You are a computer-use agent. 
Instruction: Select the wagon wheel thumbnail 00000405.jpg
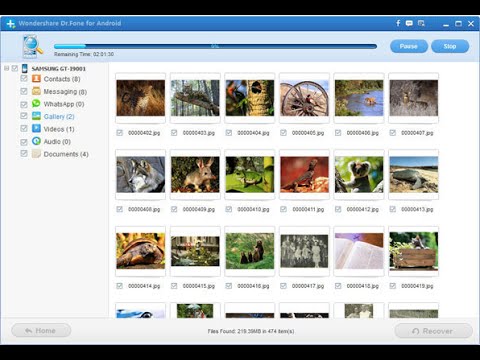[x=305, y=98]
